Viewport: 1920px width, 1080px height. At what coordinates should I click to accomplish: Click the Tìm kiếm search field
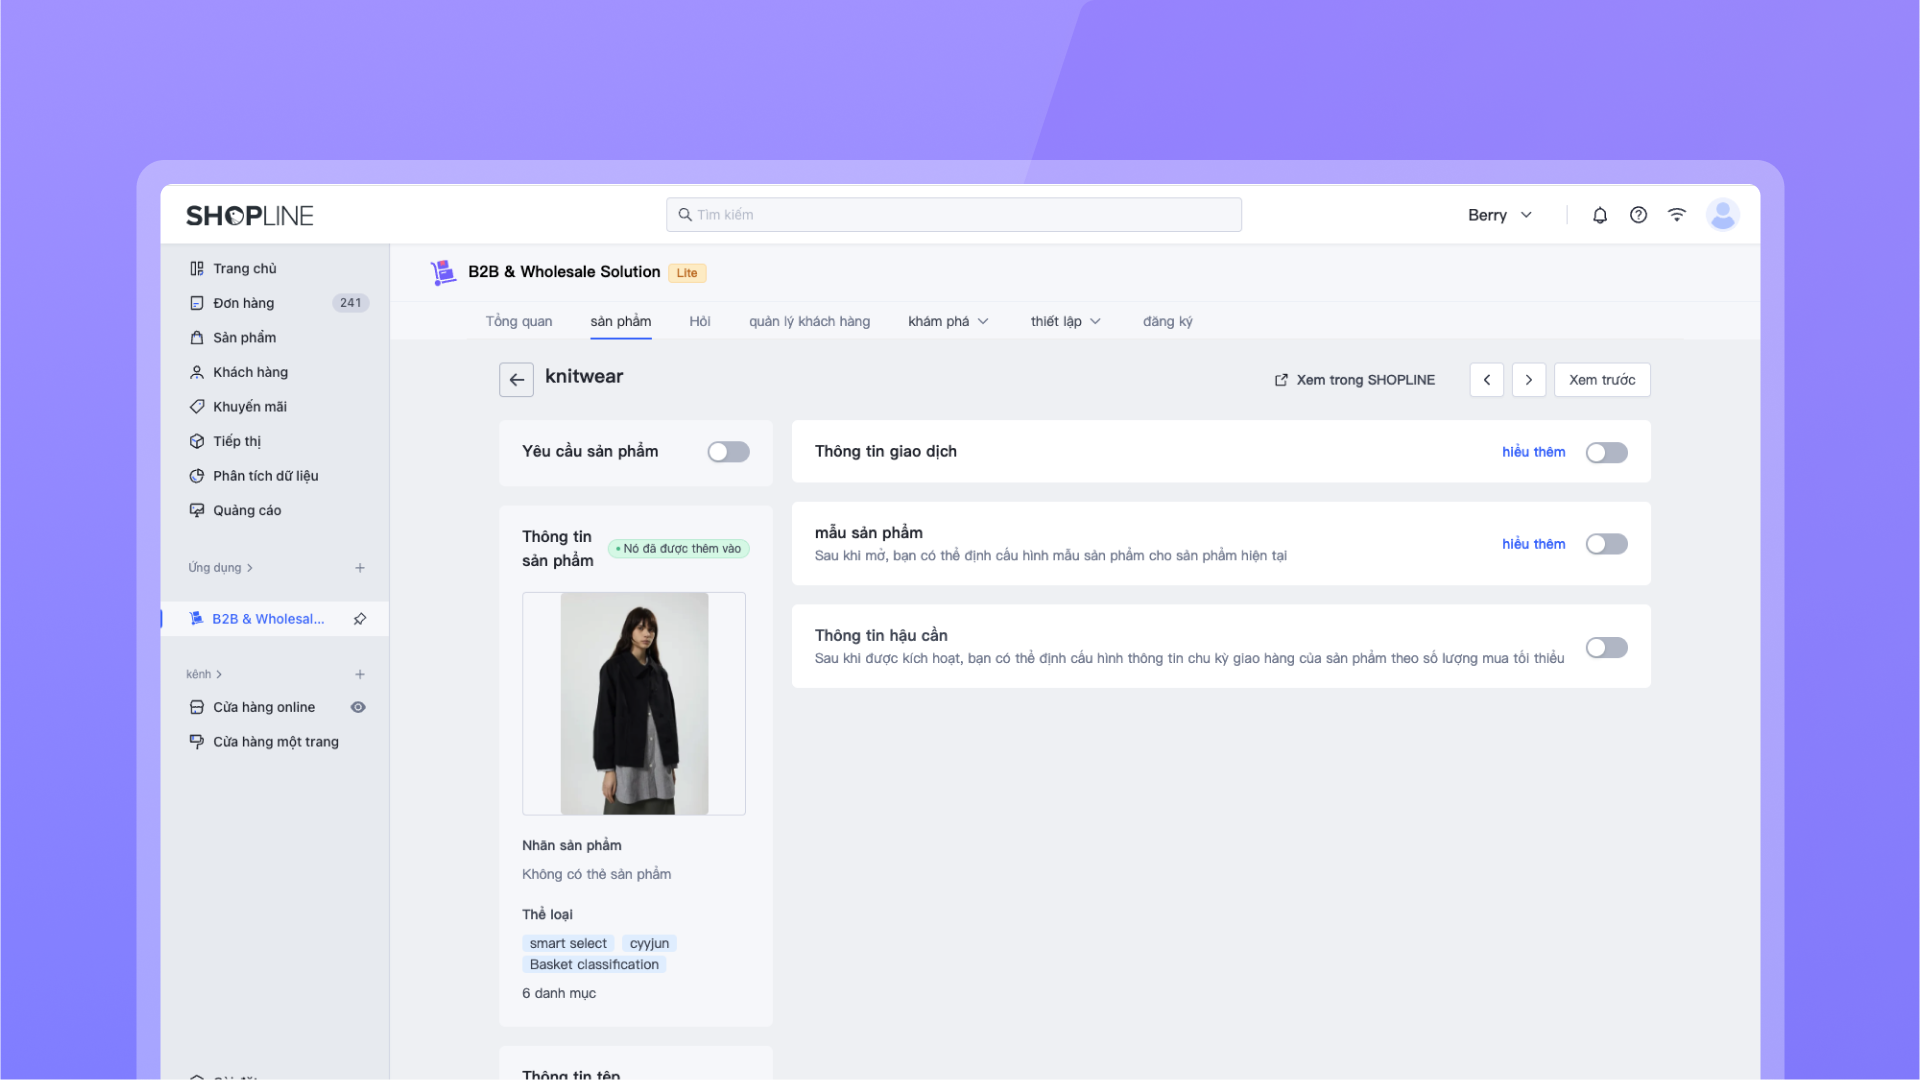coord(953,215)
